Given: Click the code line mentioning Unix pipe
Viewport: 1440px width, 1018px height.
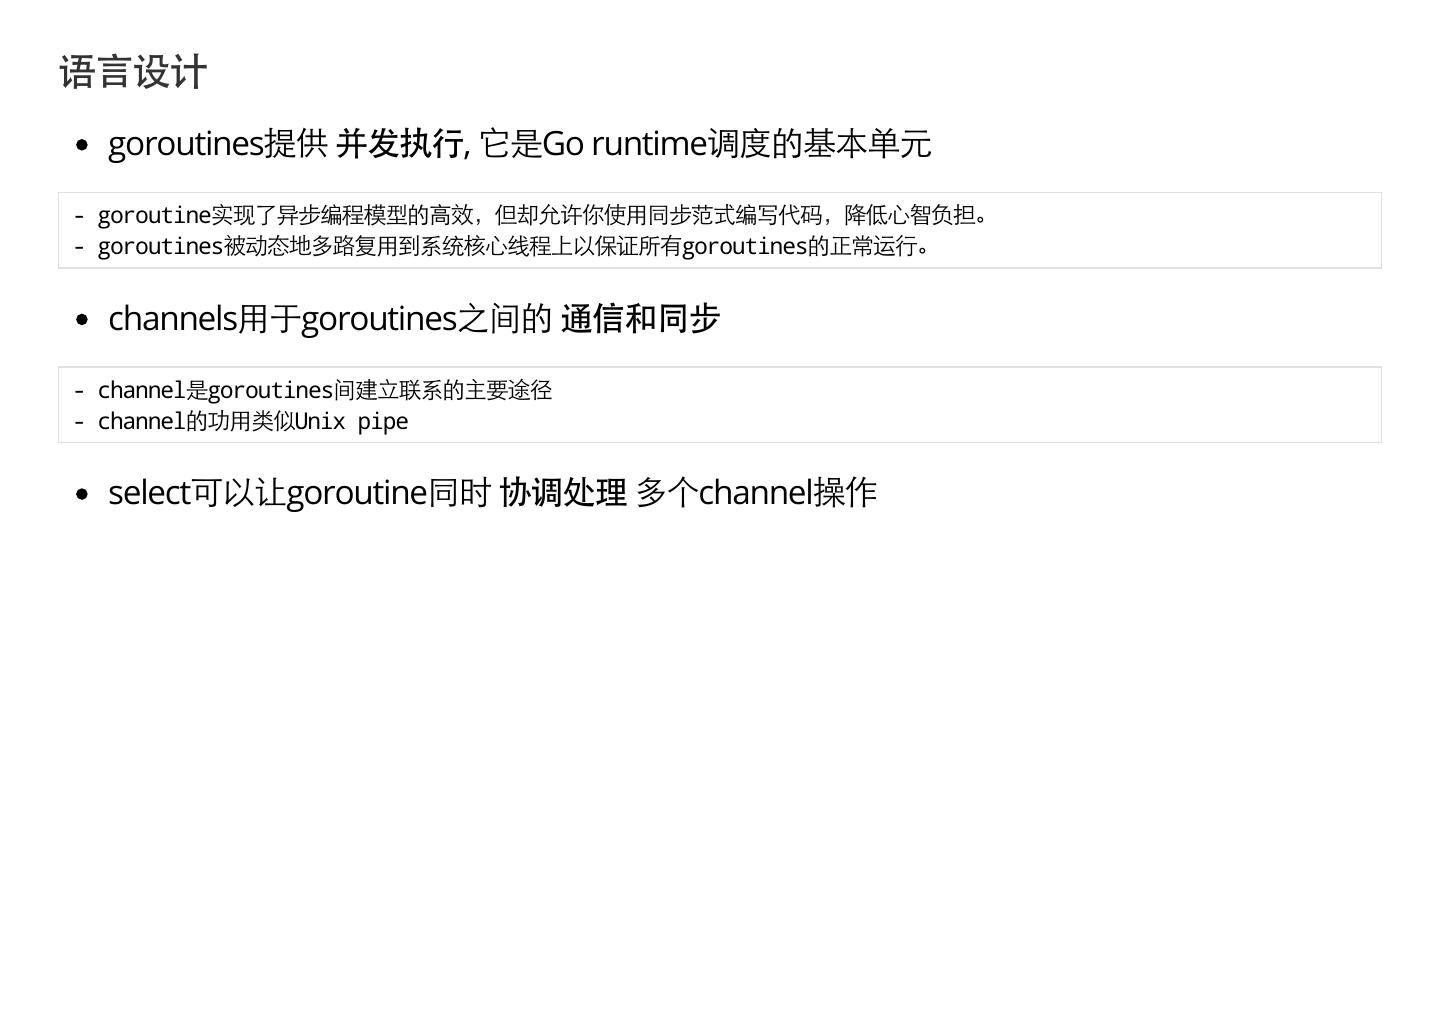Looking at the screenshot, I should (x=241, y=421).
